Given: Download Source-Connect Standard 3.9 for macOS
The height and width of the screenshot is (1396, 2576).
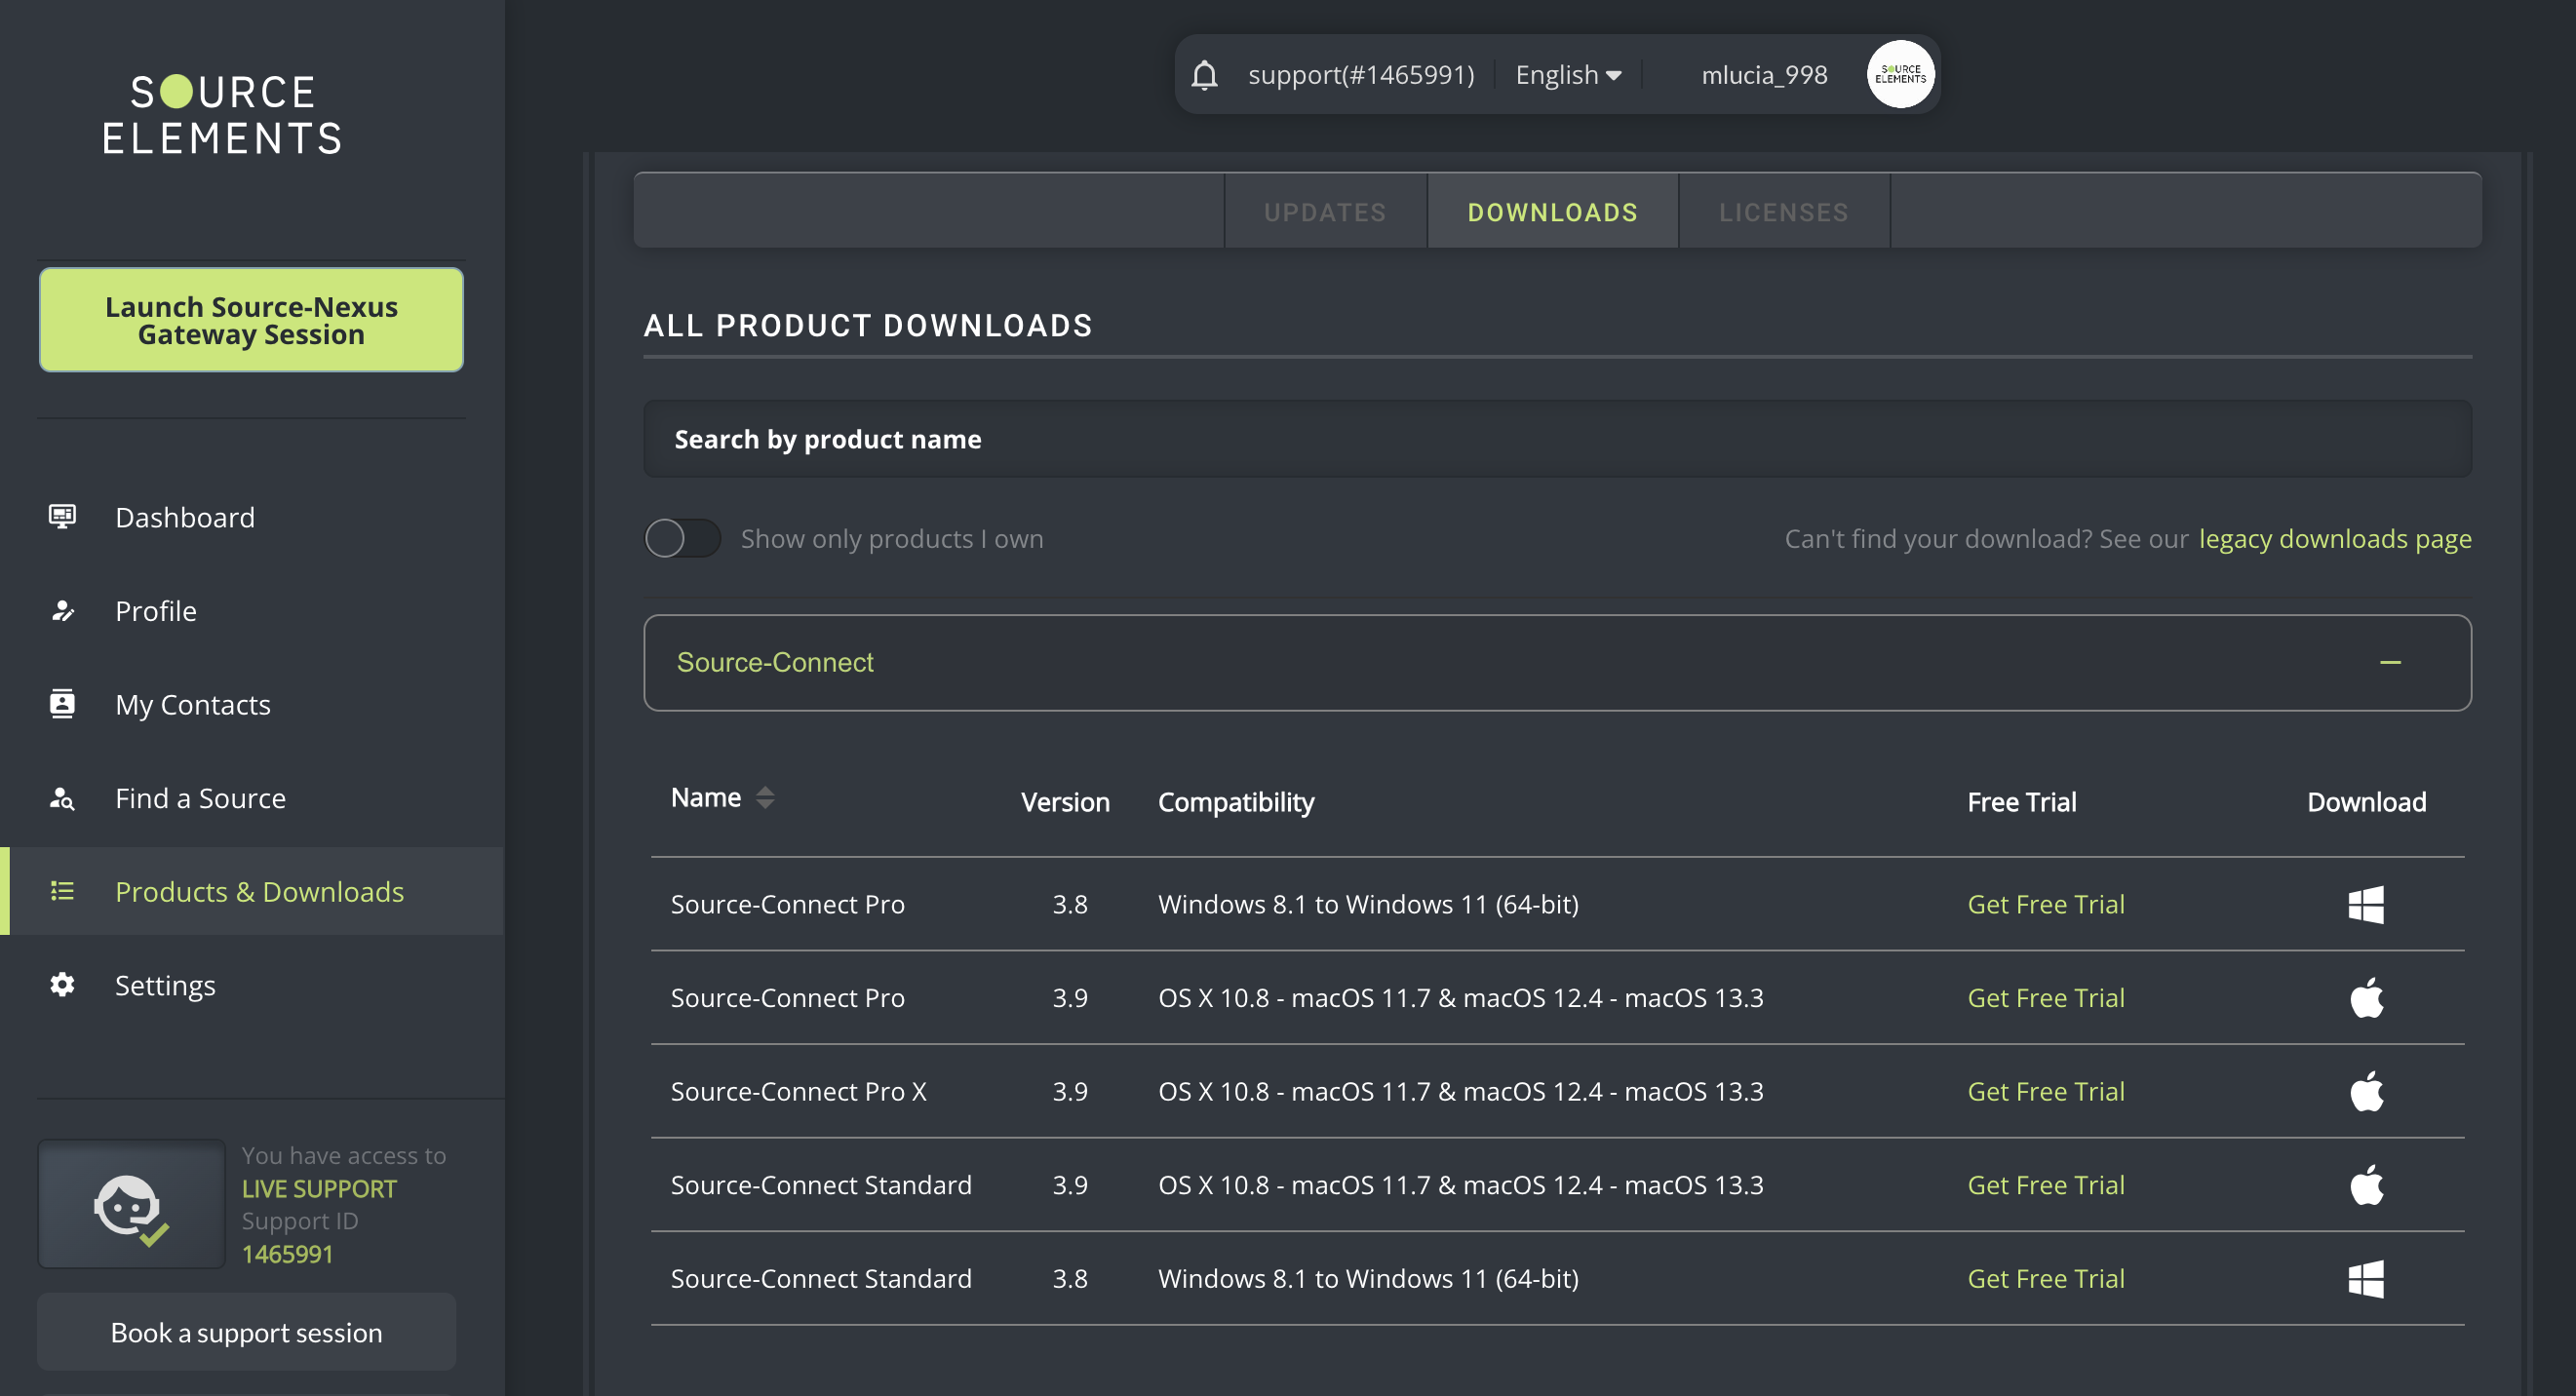Looking at the screenshot, I should pyautogui.click(x=2365, y=1185).
